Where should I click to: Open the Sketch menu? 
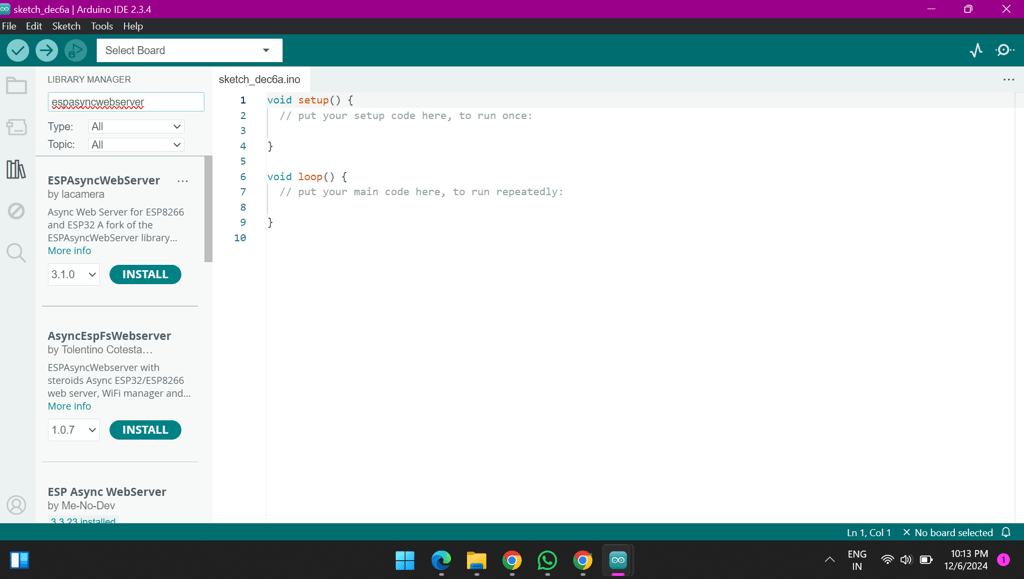66,26
